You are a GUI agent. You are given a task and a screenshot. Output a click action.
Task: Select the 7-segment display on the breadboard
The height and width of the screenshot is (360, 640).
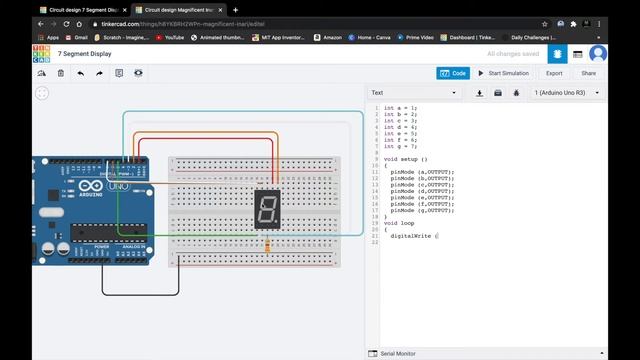[267, 209]
